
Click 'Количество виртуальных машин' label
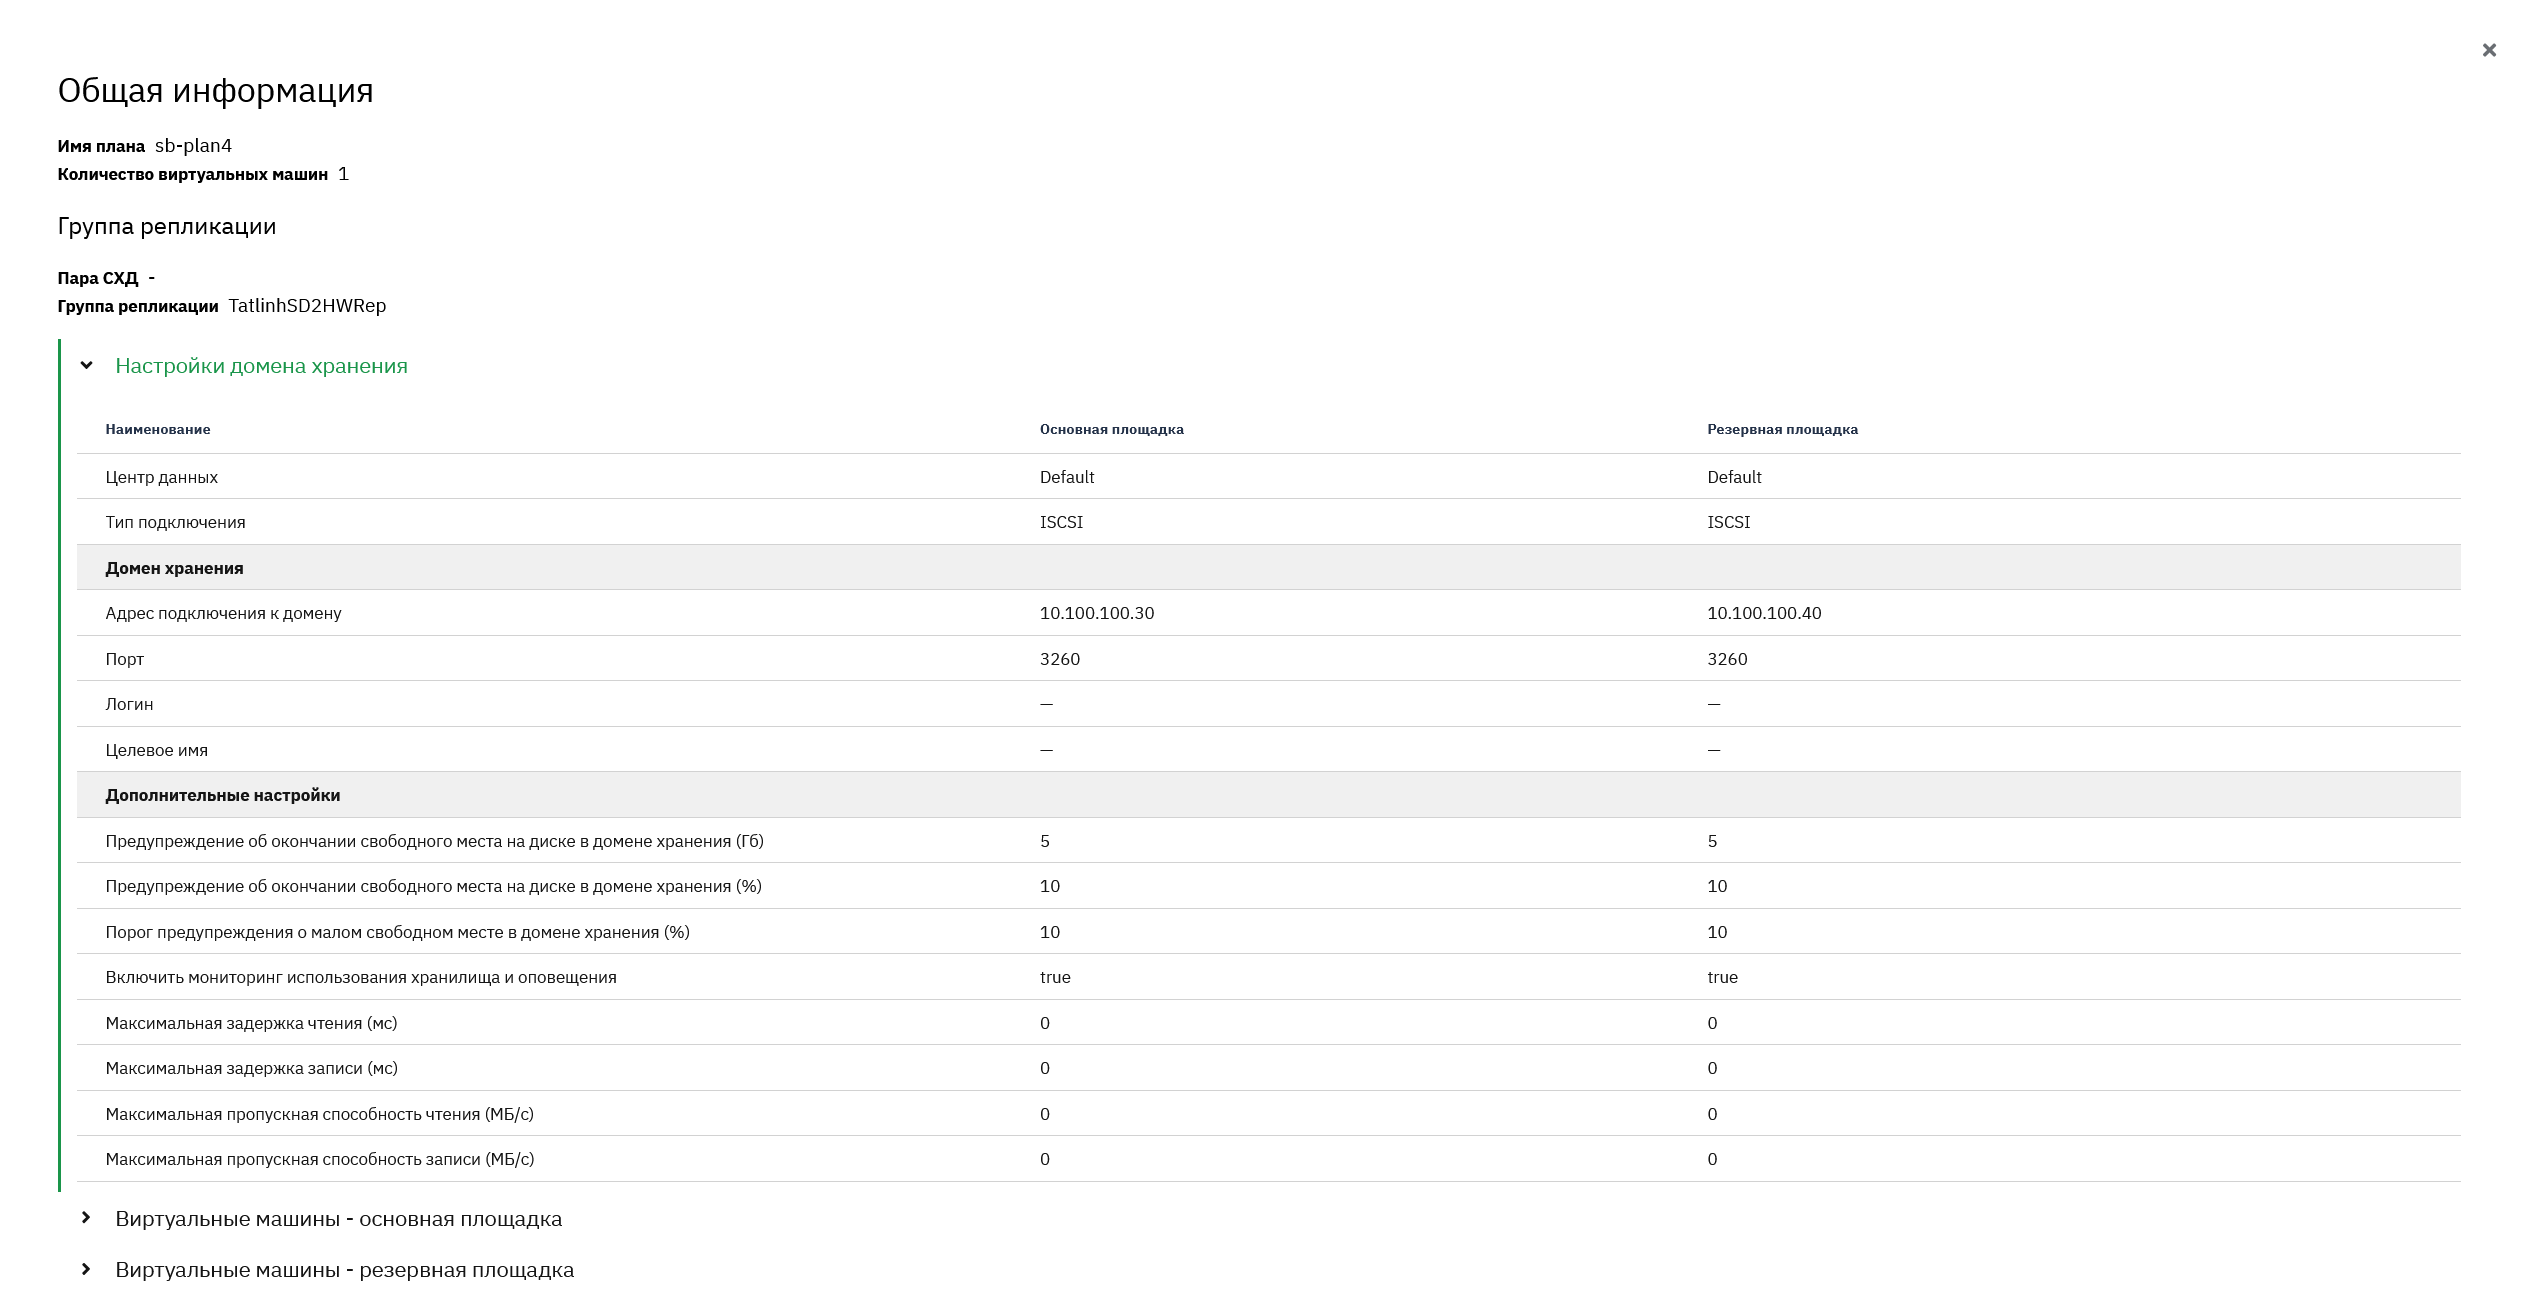(192, 174)
